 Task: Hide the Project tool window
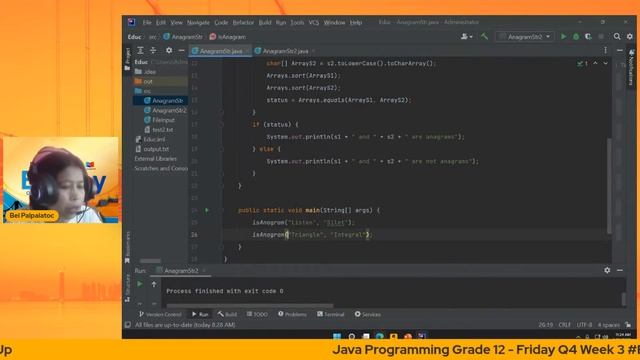(x=181, y=50)
